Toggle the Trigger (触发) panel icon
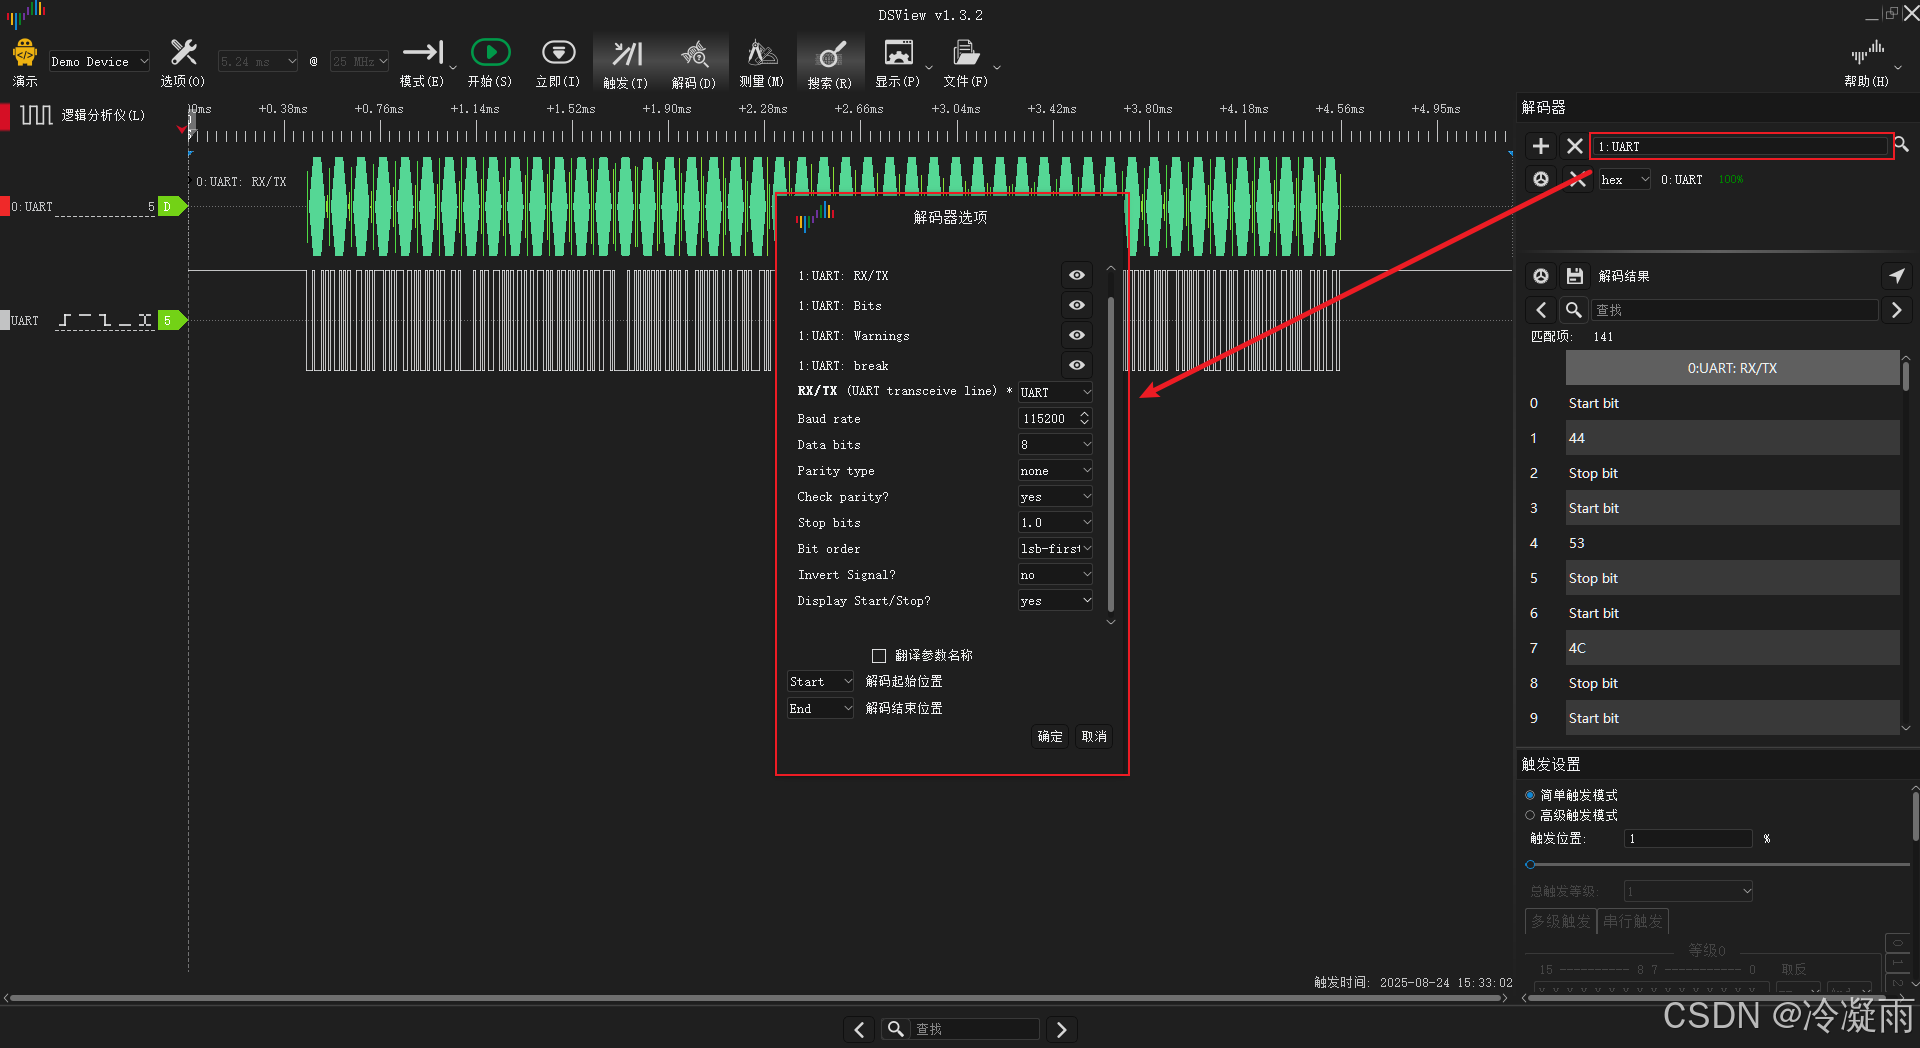The width and height of the screenshot is (1920, 1048). (x=627, y=53)
